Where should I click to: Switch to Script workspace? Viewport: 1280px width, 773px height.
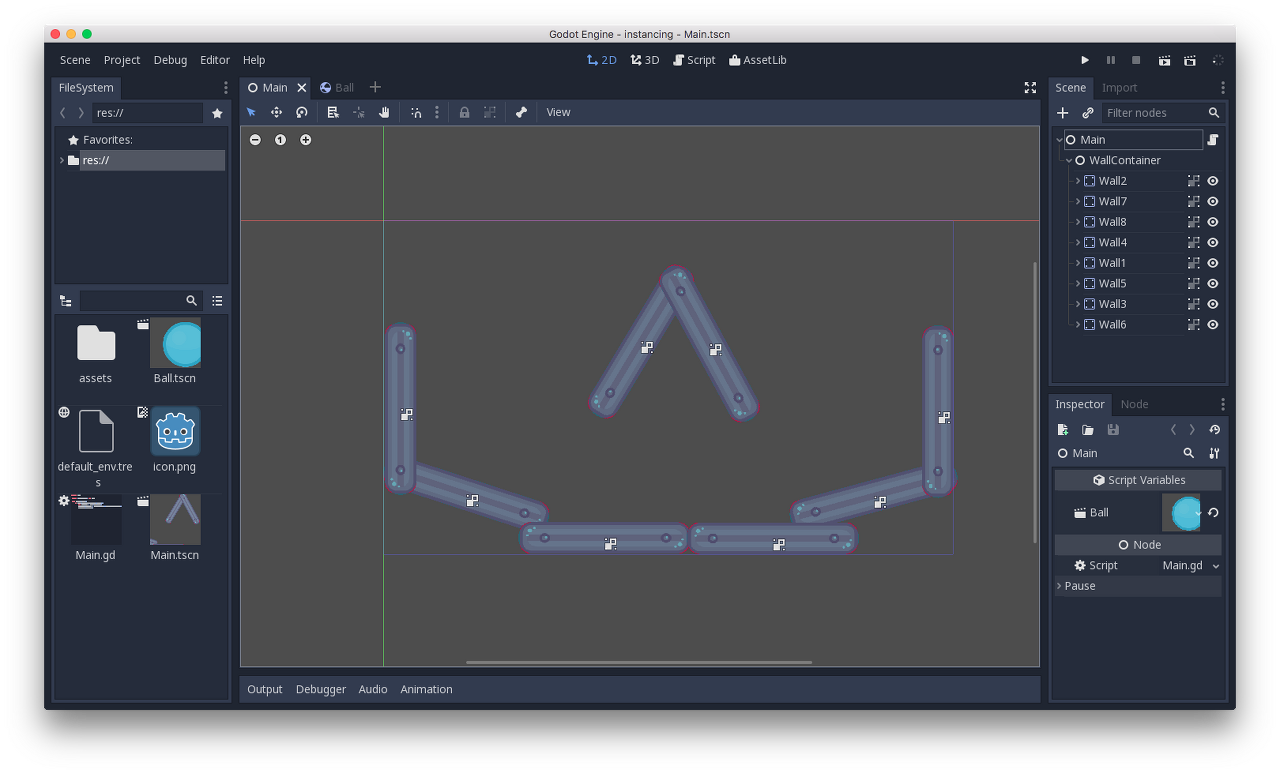pos(694,60)
